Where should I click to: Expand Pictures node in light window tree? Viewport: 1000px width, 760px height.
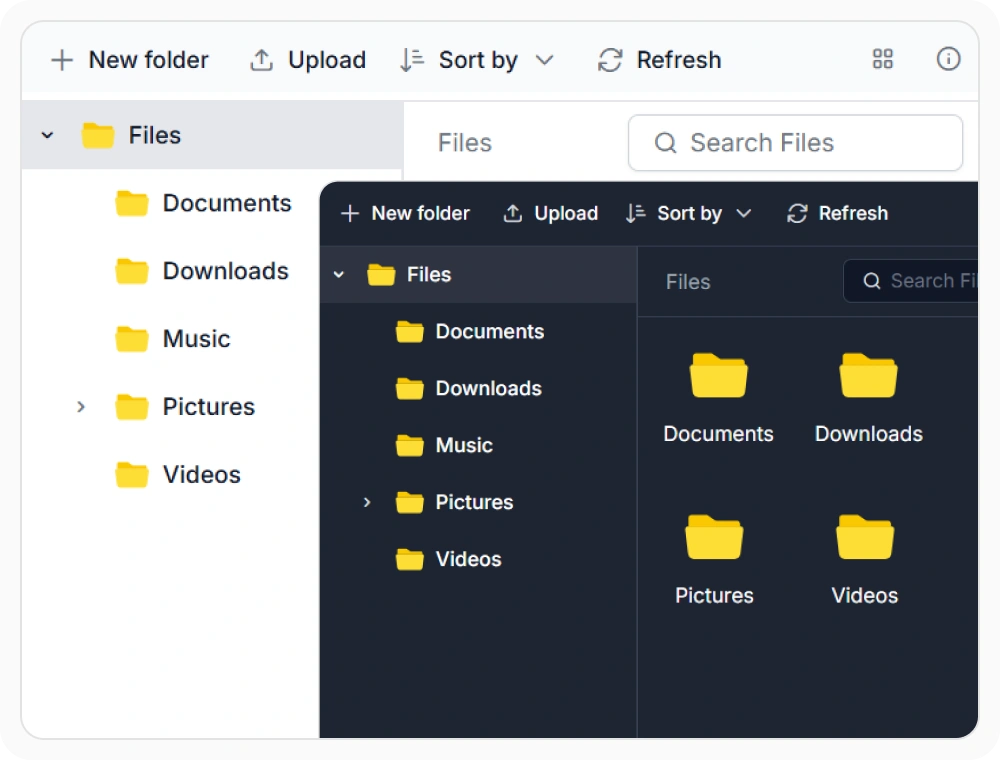click(x=81, y=407)
